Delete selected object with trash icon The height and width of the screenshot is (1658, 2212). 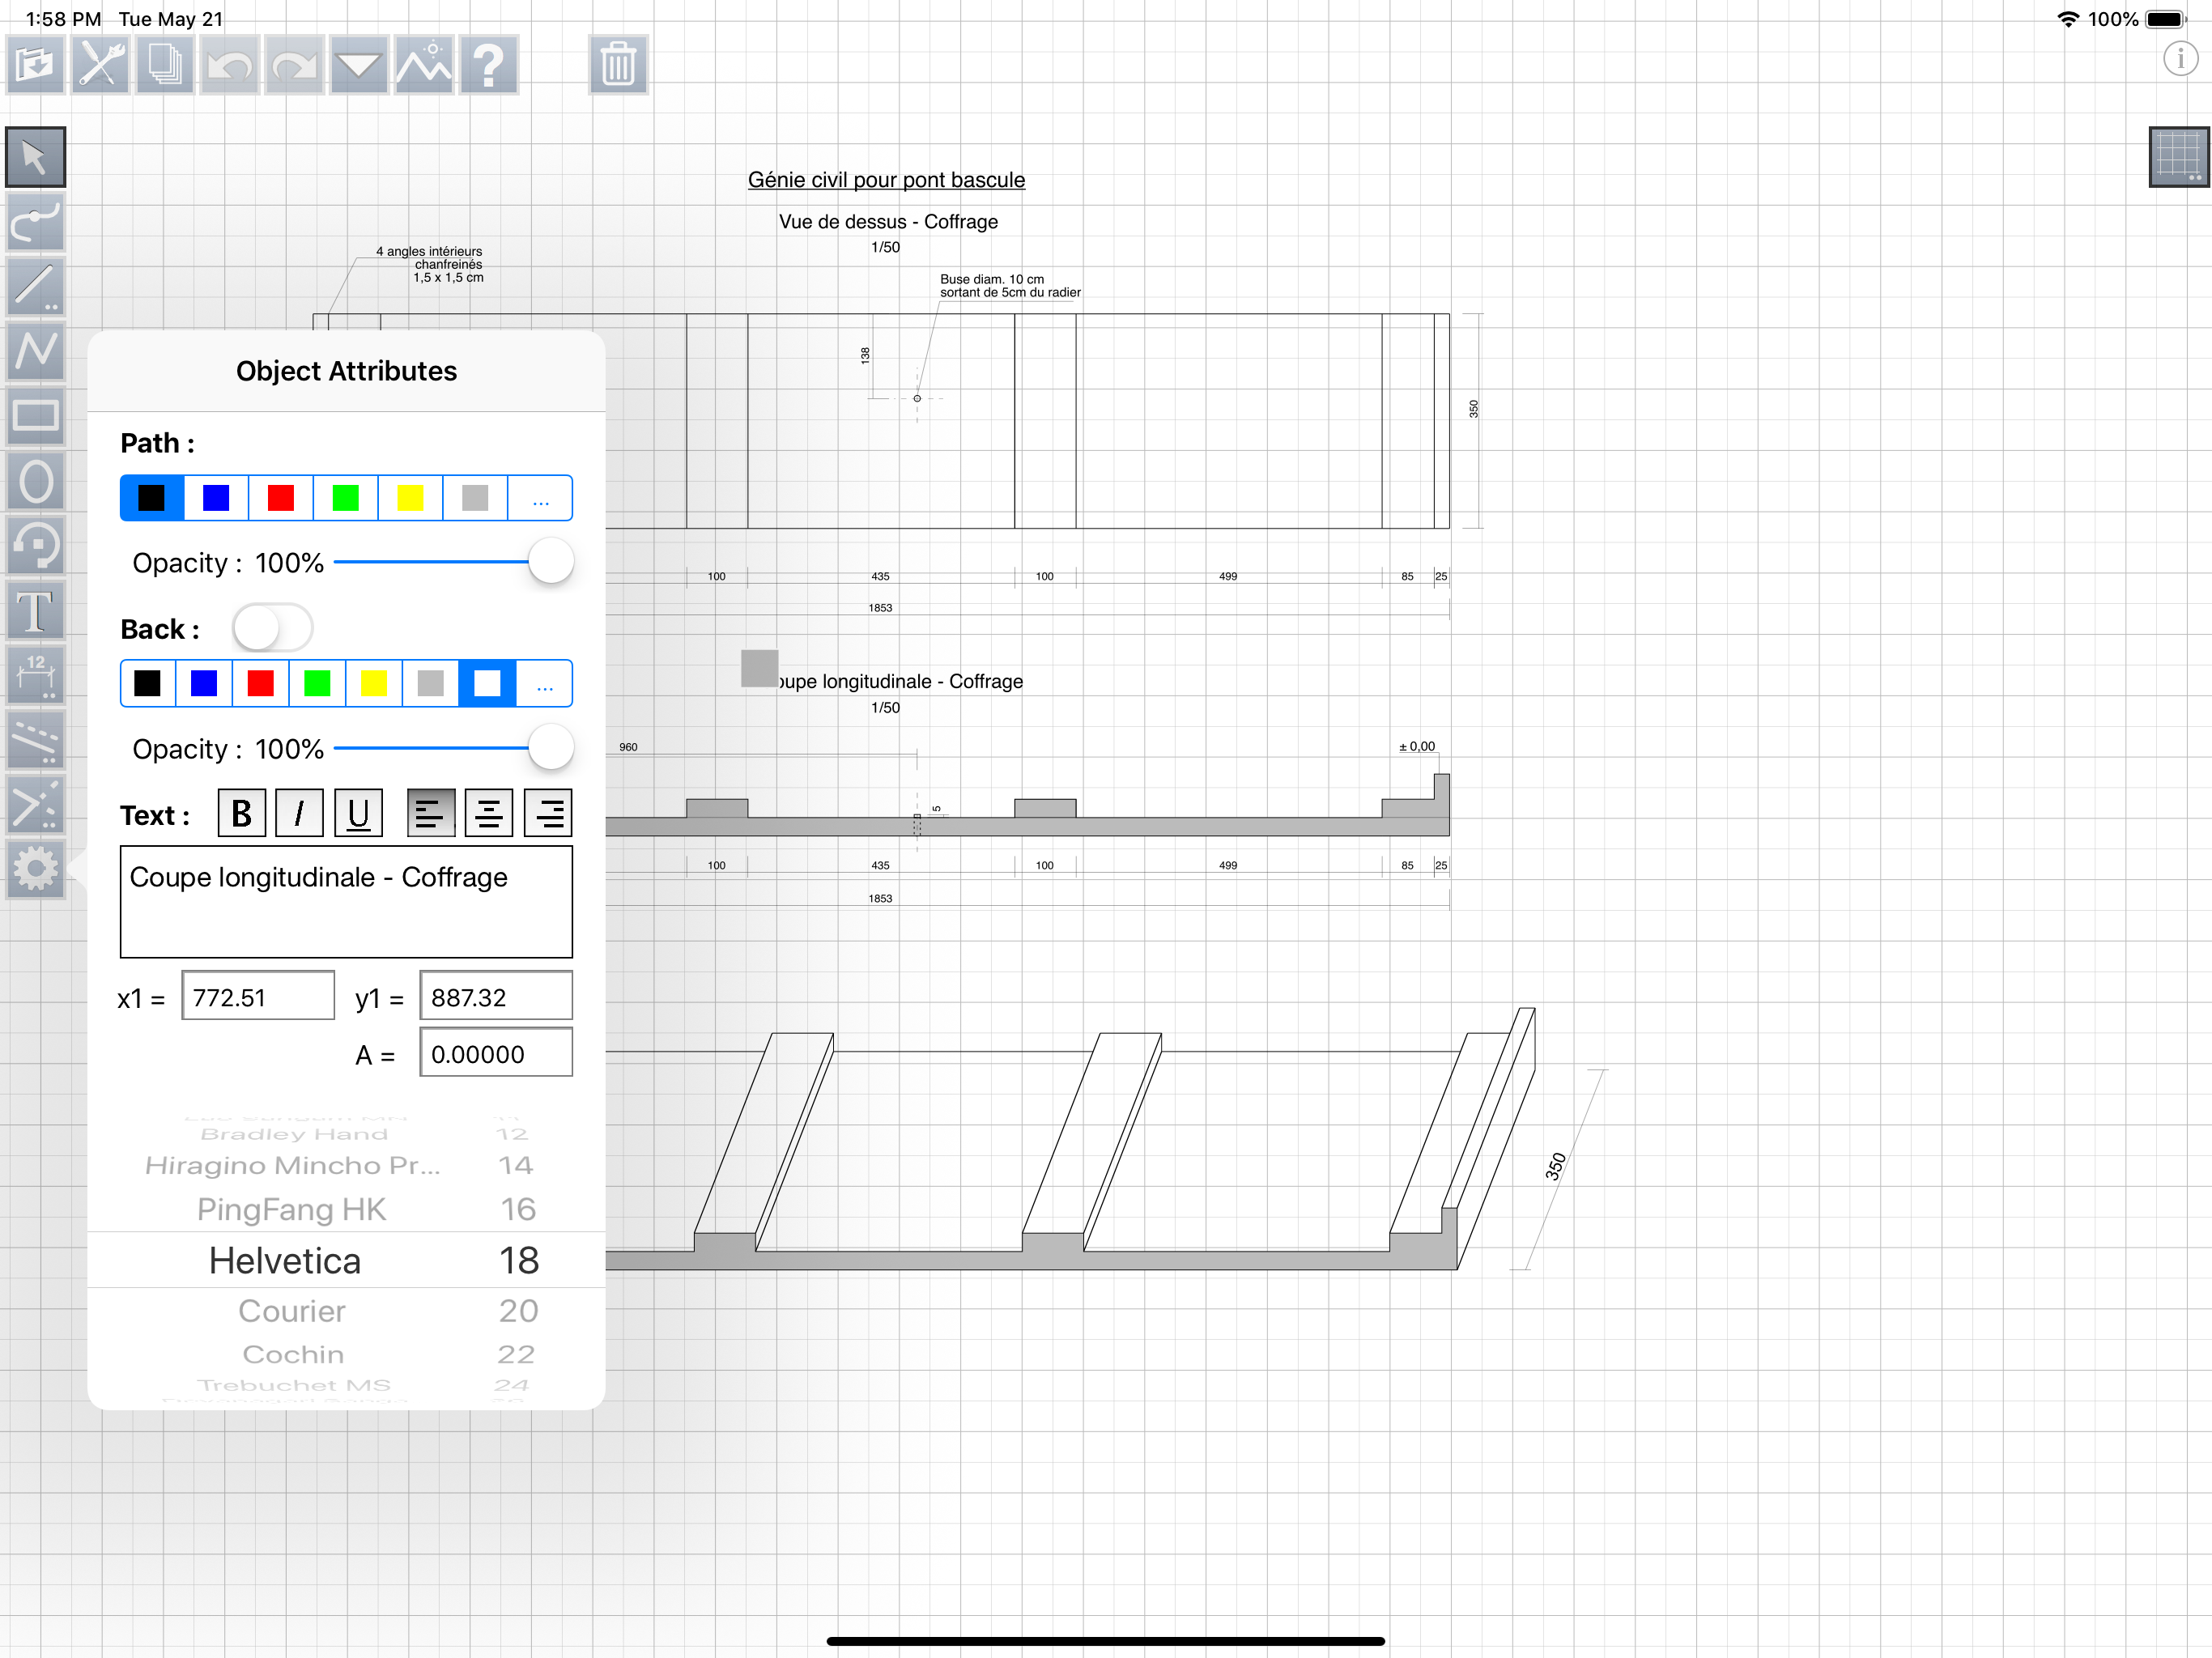(618, 65)
